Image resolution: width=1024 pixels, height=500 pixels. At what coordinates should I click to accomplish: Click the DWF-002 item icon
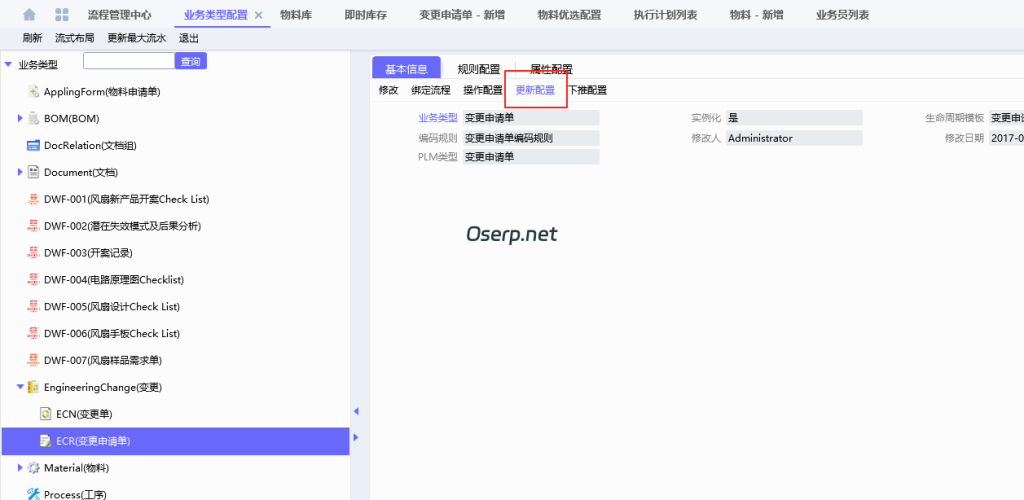coord(33,226)
